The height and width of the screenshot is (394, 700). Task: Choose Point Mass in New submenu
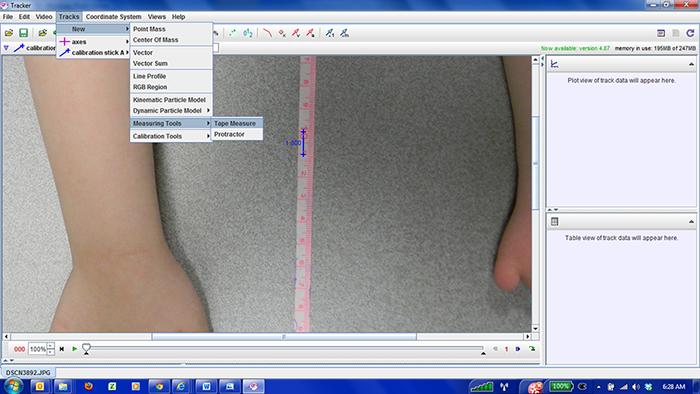tap(171, 29)
